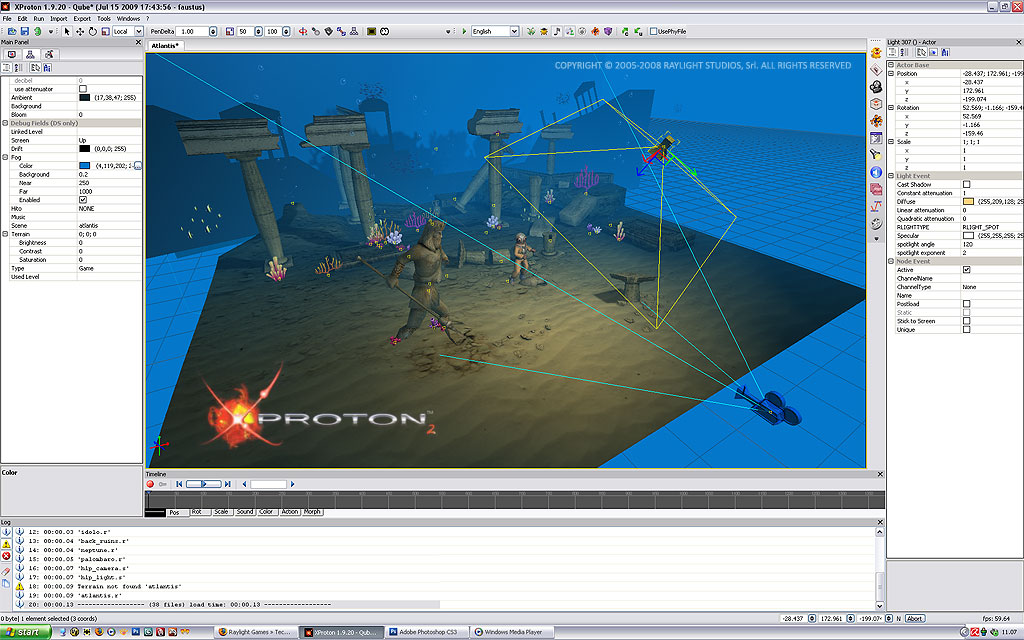Click the PenDelta value input field
Image resolution: width=1024 pixels, height=640 pixels.
pyautogui.click(x=193, y=31)
